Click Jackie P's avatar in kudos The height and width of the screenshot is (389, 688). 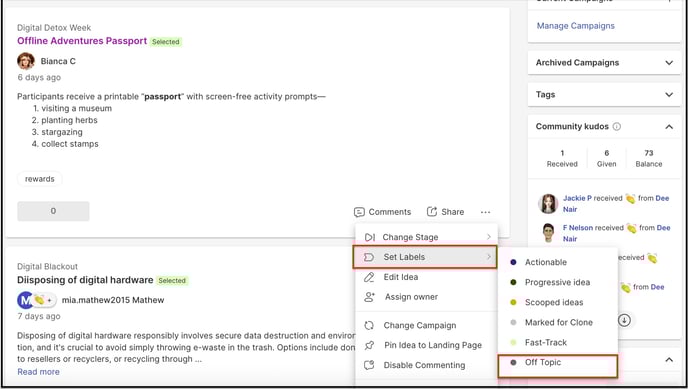click(548, 203)
